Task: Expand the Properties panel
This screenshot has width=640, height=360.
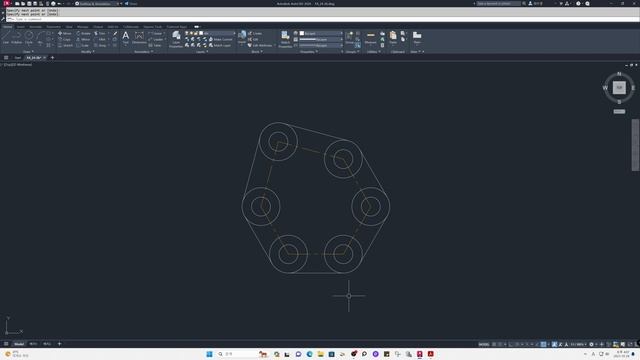Action: [x=309, y=52]
